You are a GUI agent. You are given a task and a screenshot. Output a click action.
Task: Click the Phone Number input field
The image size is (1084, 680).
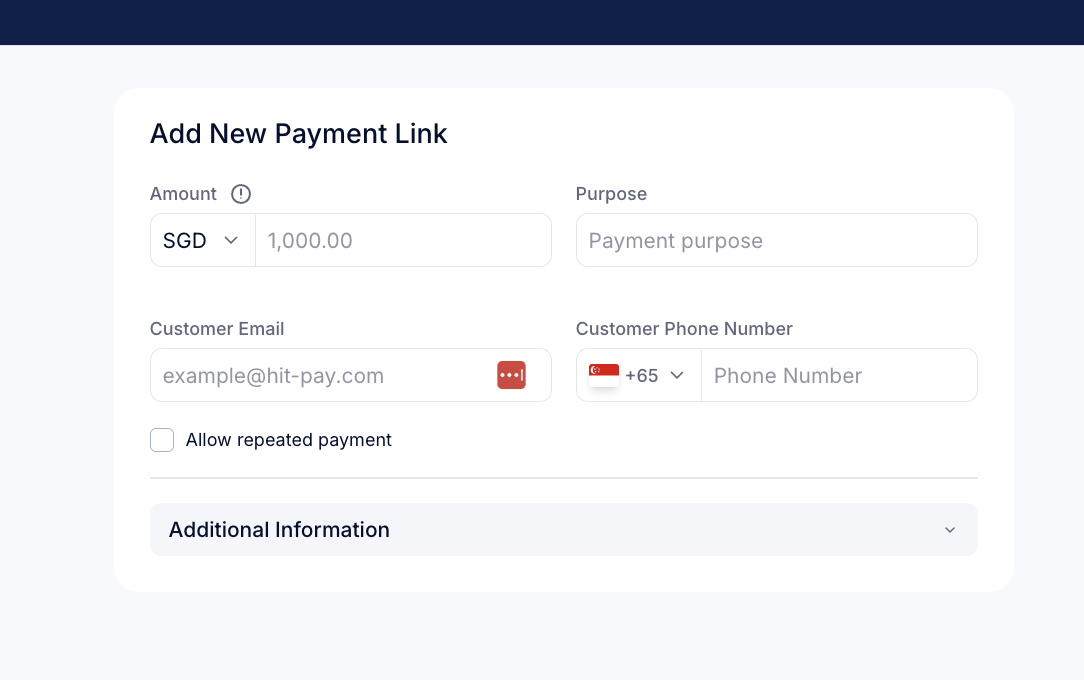[x=839, y=375]
